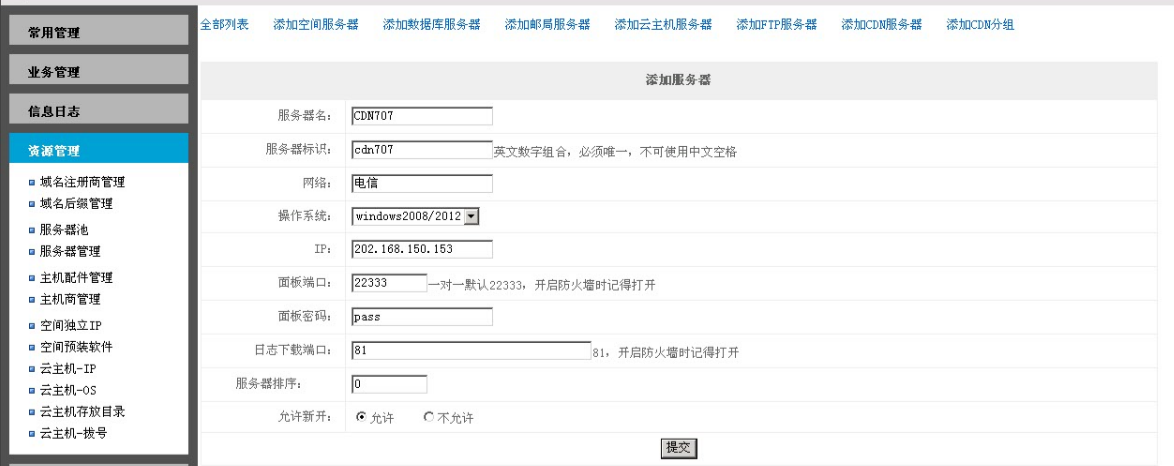Expand the 常用管理 sidebar section

coord(97,32)
